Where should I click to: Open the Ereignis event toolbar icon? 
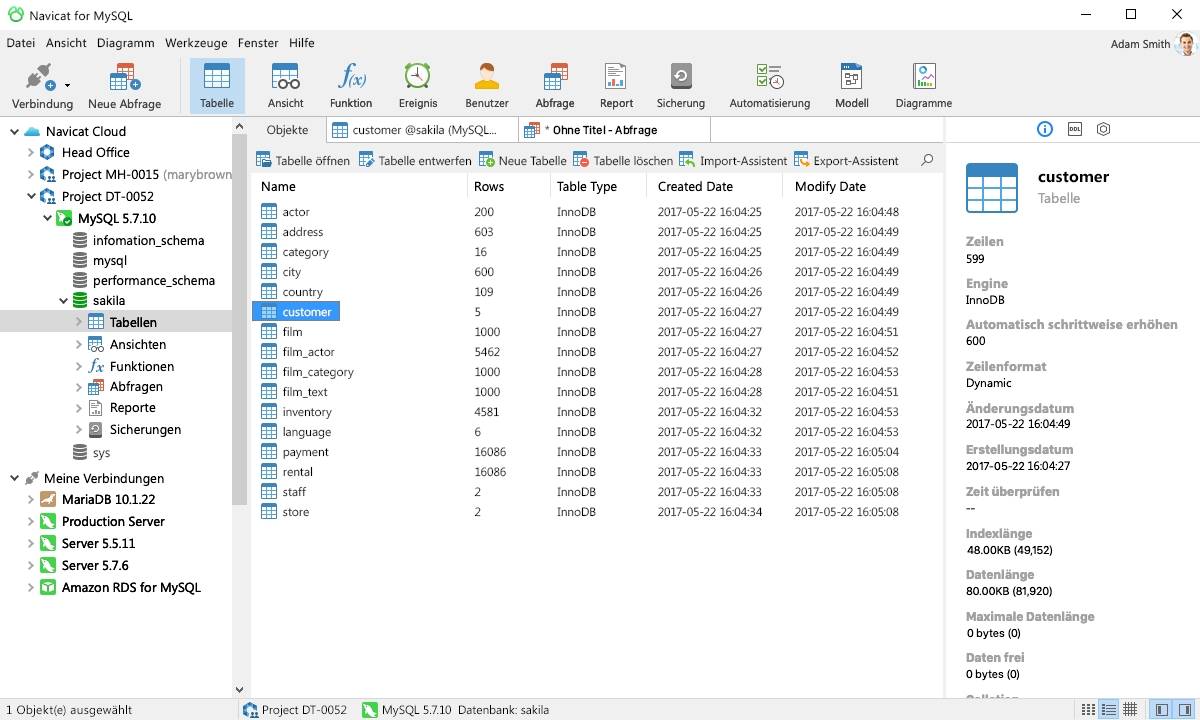(417, 86)
